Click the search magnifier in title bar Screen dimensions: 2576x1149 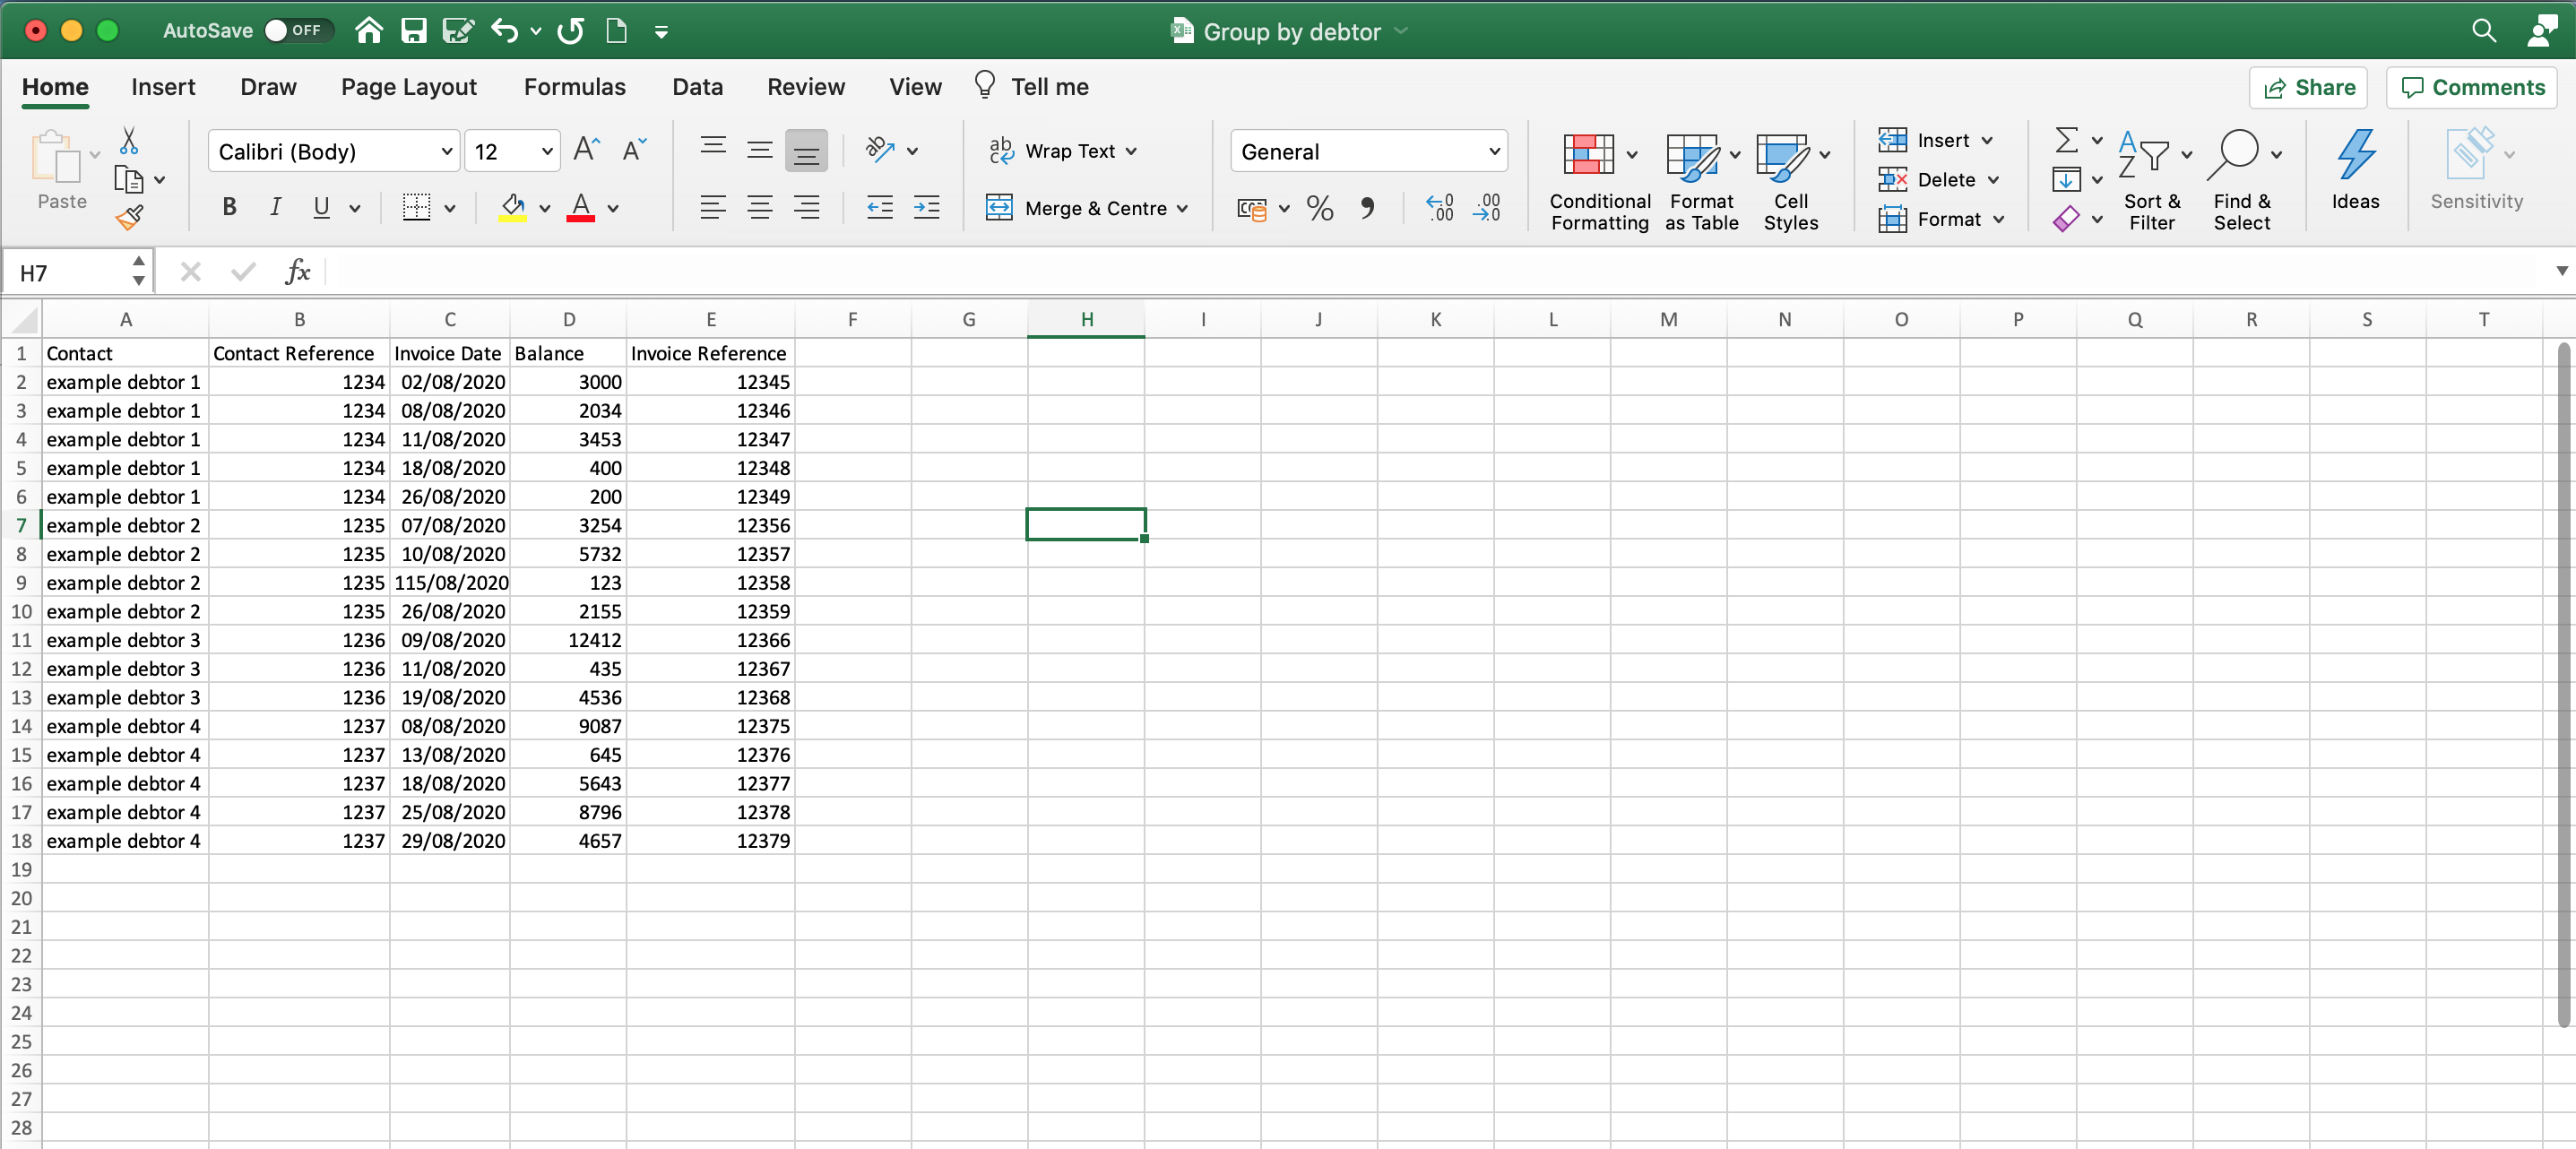click(x=2484, y=31)
